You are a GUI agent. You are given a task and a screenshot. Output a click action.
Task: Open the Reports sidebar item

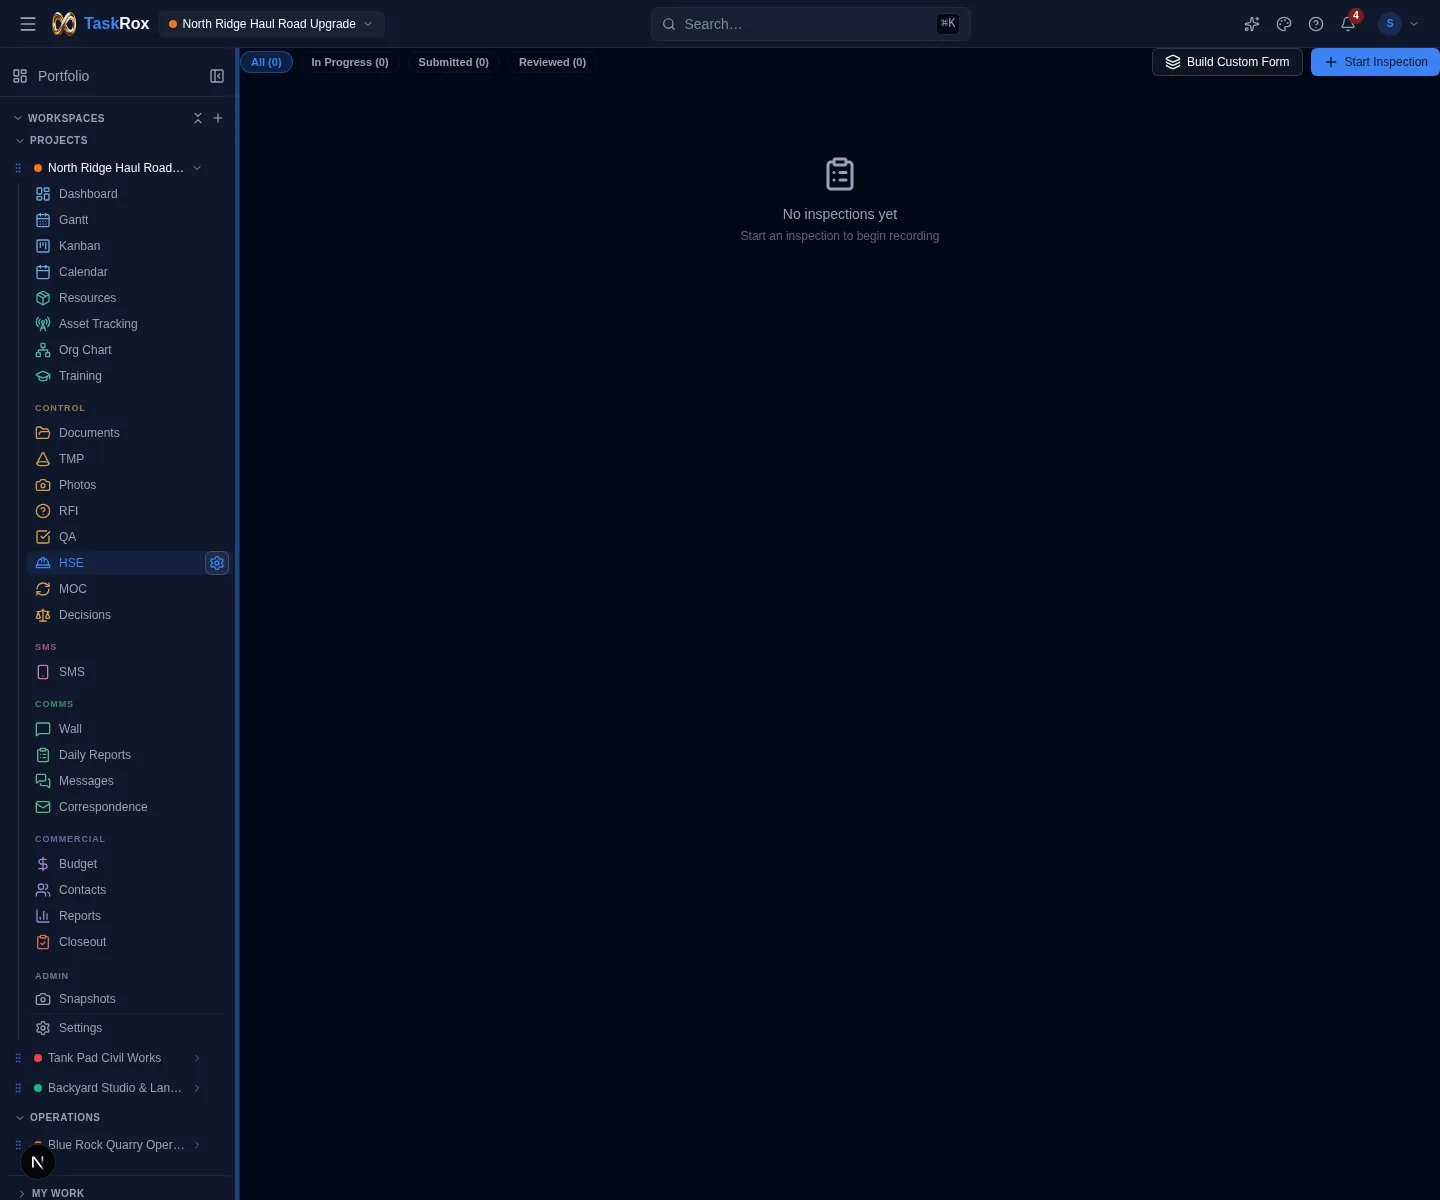tap(128, 916)
